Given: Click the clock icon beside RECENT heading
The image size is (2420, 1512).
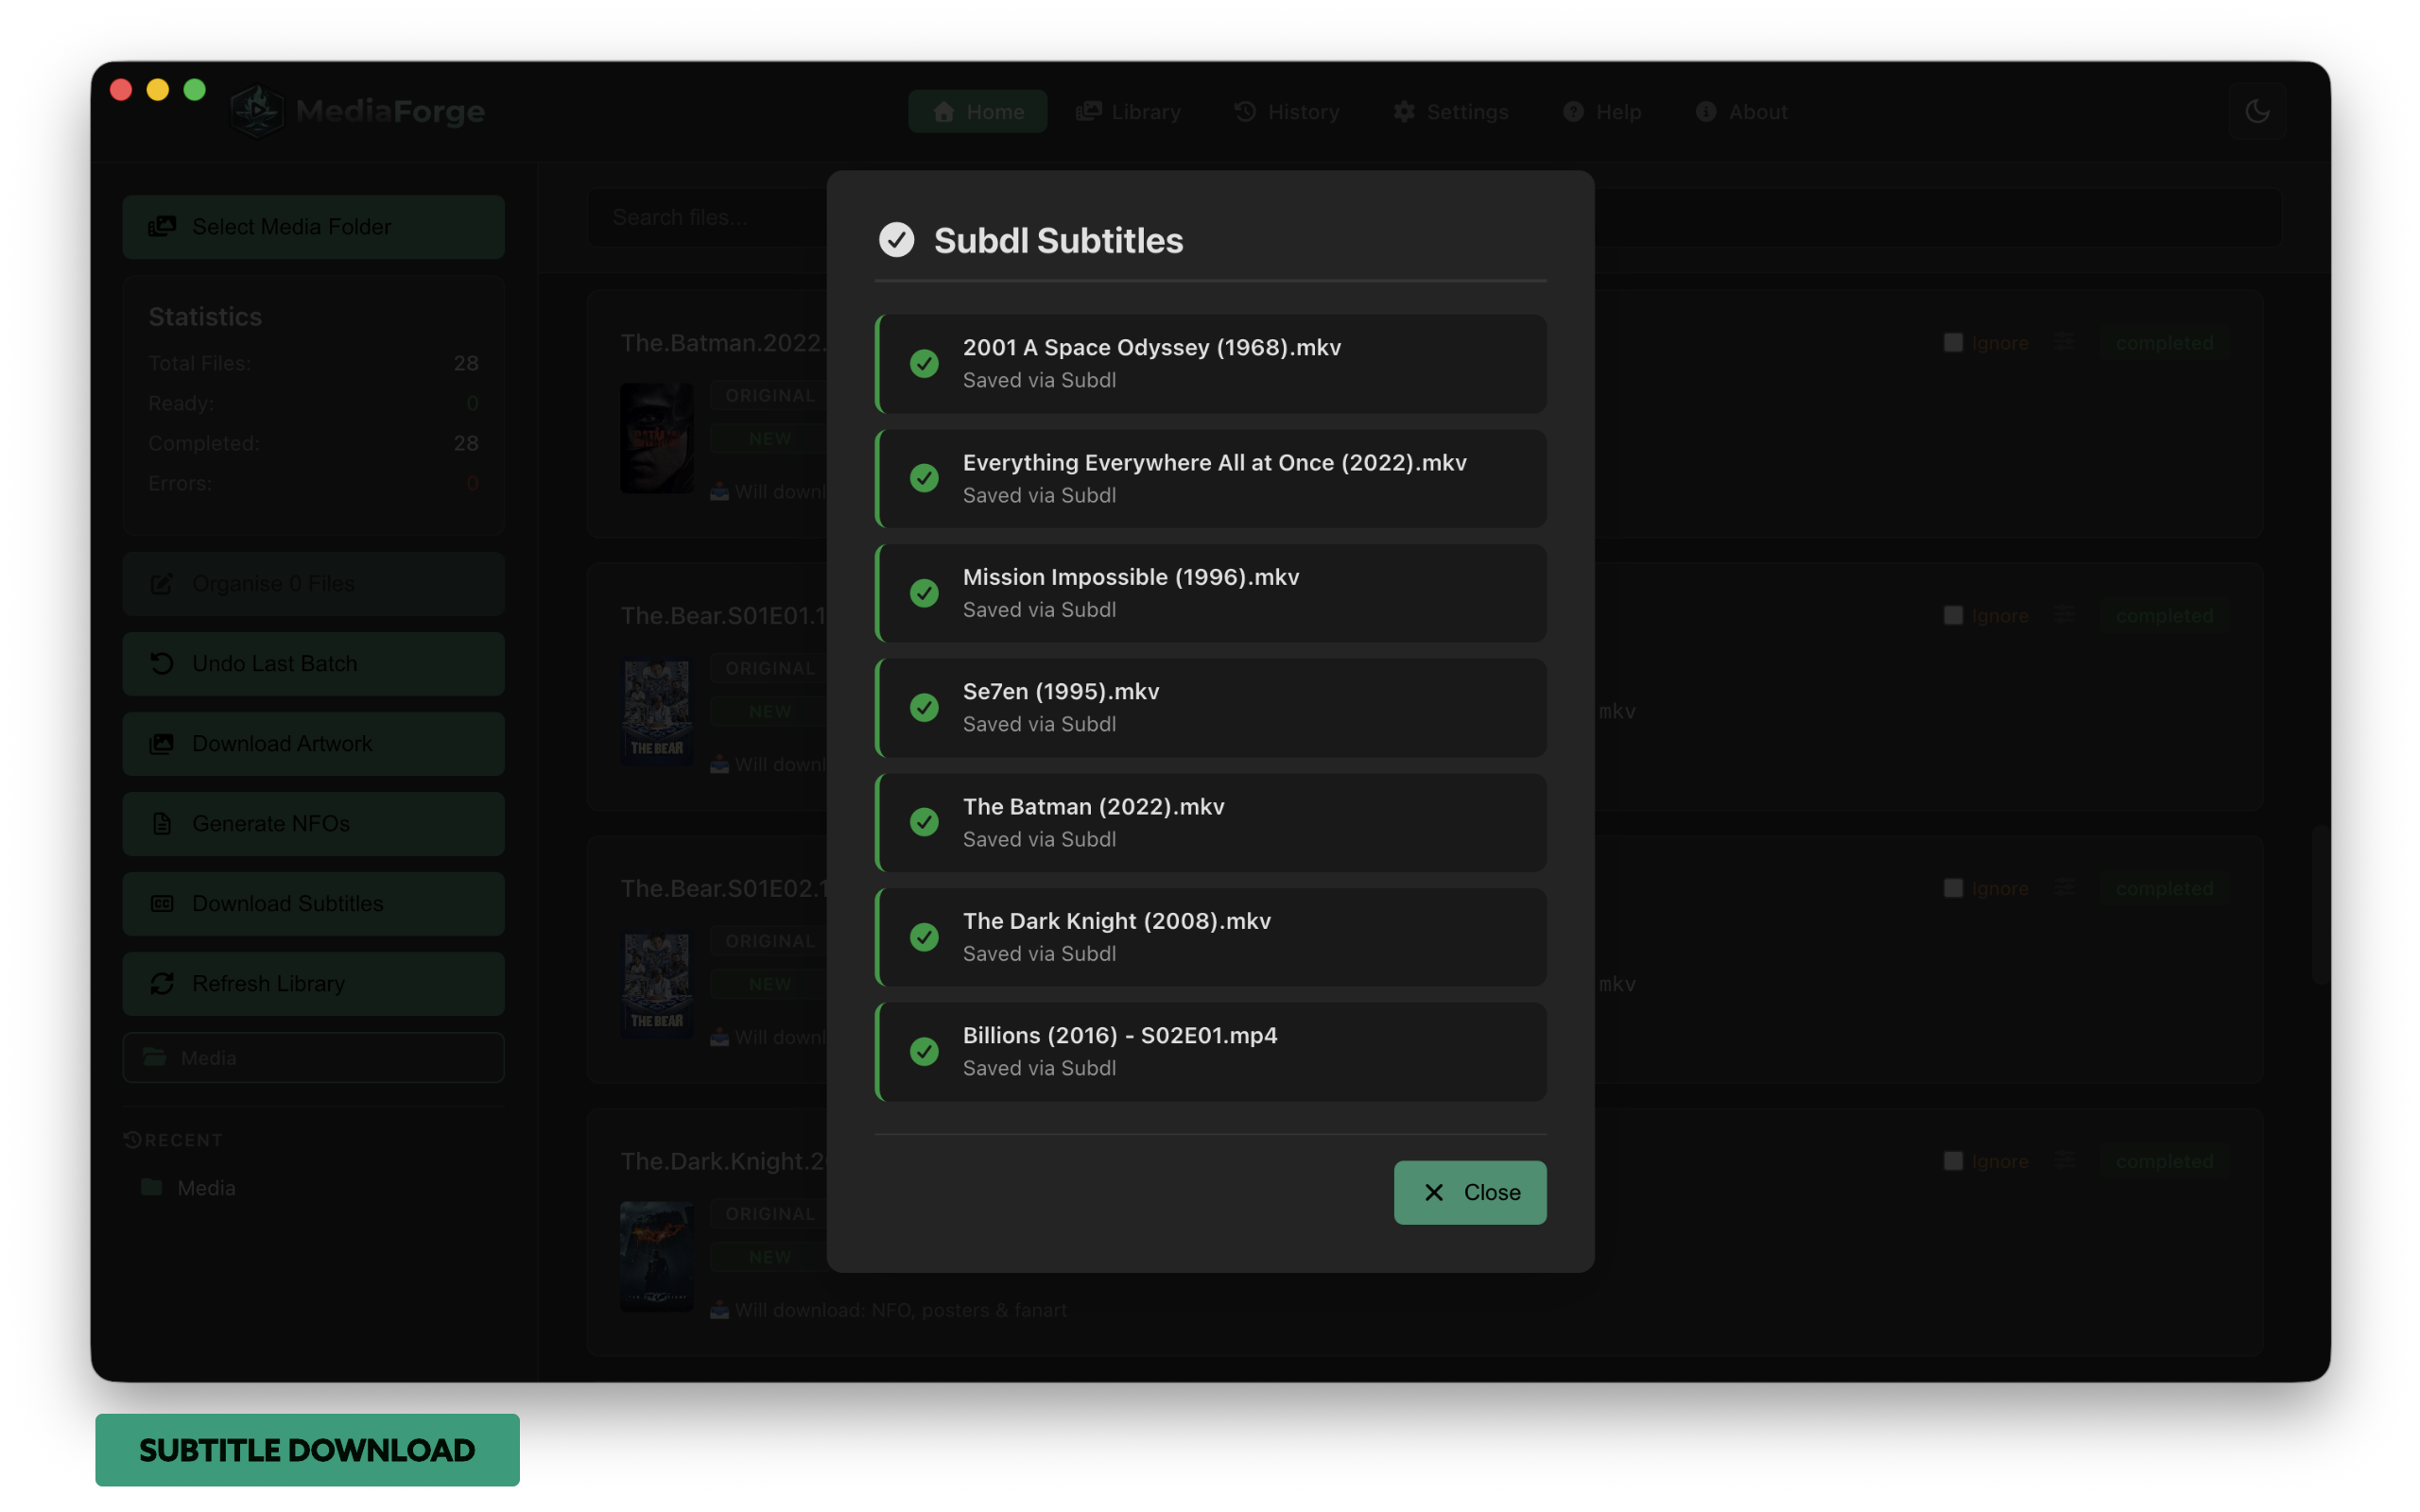Looking at the screenshot, I should [x=132, y=1139].
